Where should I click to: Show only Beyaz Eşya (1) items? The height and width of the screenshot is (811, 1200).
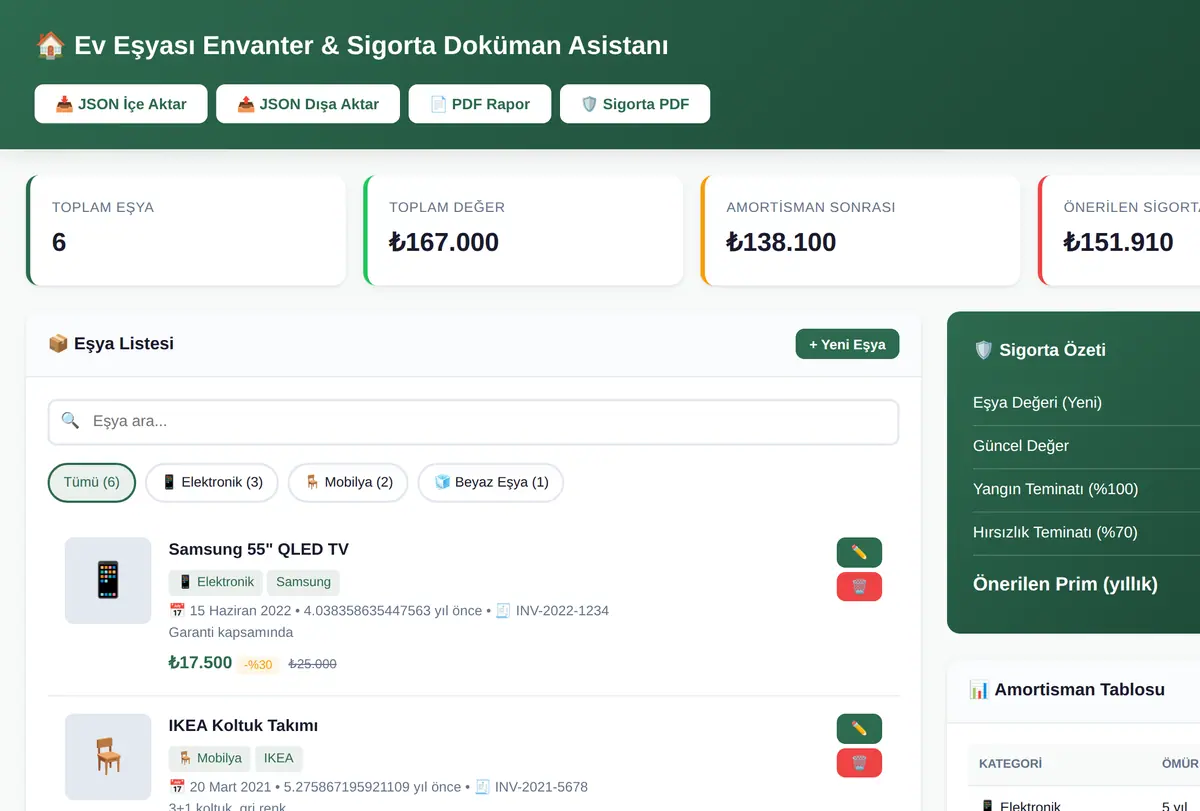[x=491, y=482]
